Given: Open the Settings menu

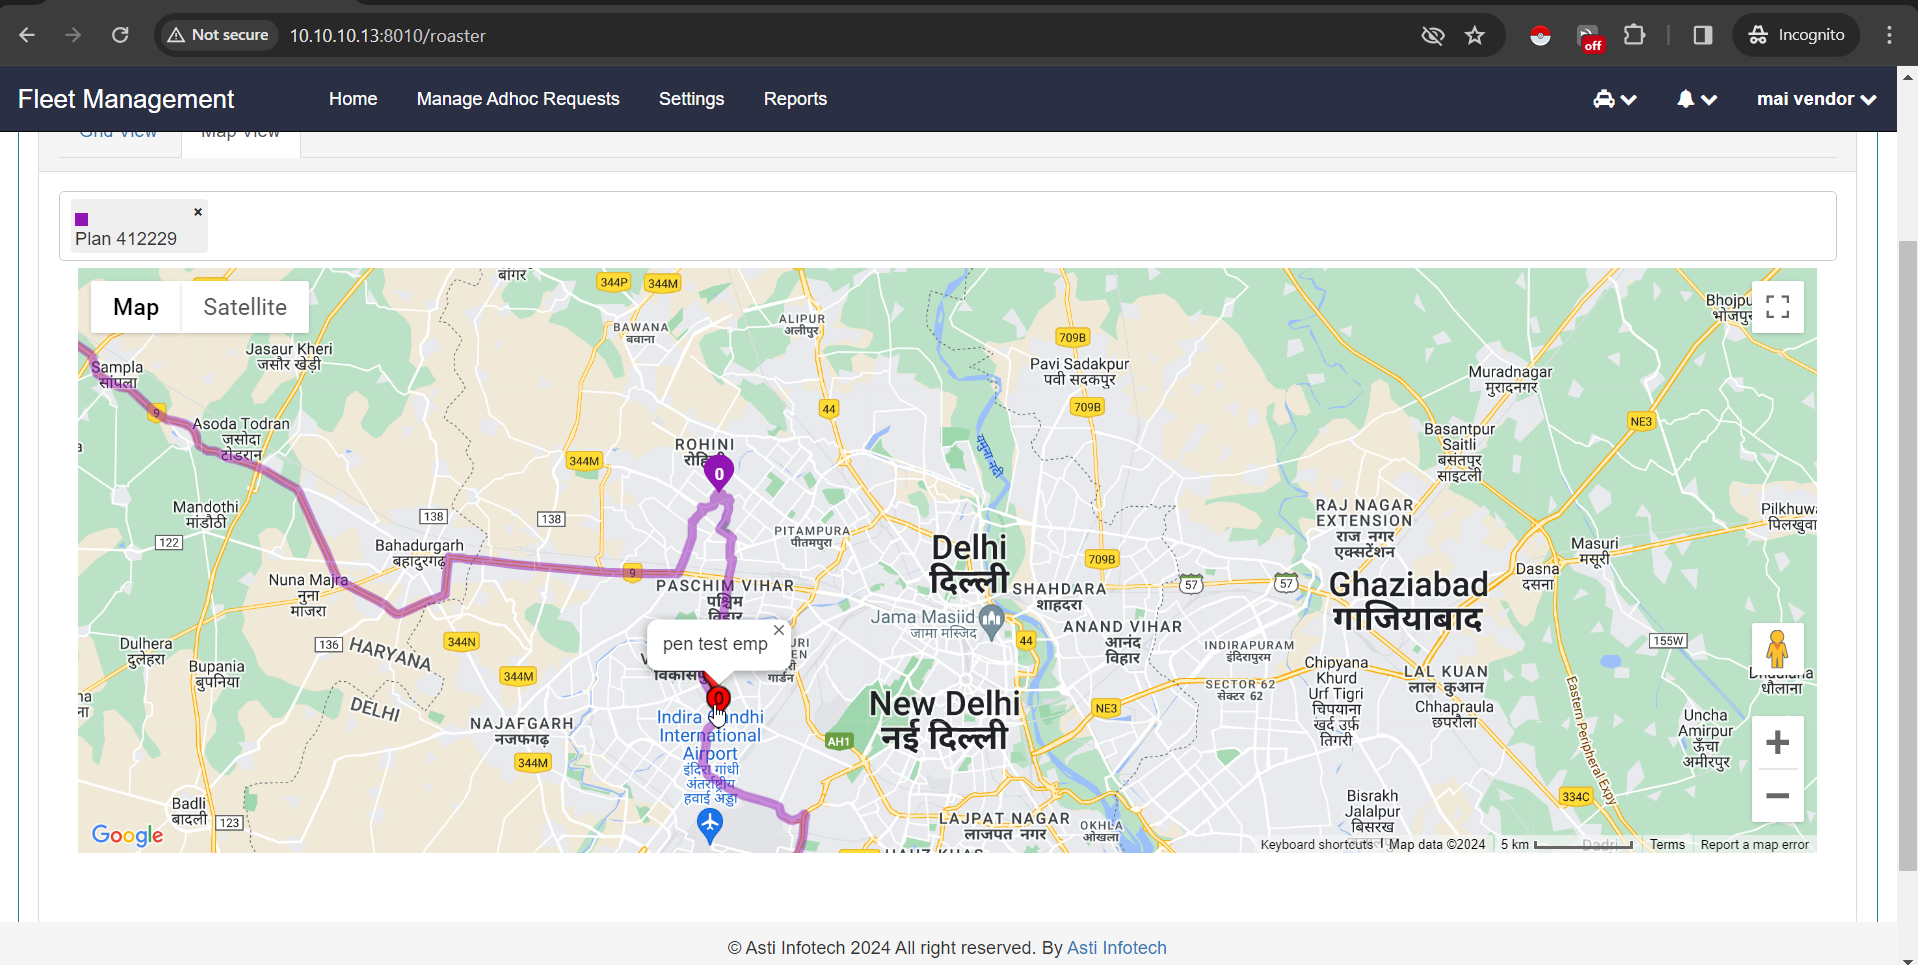Looking at the screenshot, I should coord(691,99).
